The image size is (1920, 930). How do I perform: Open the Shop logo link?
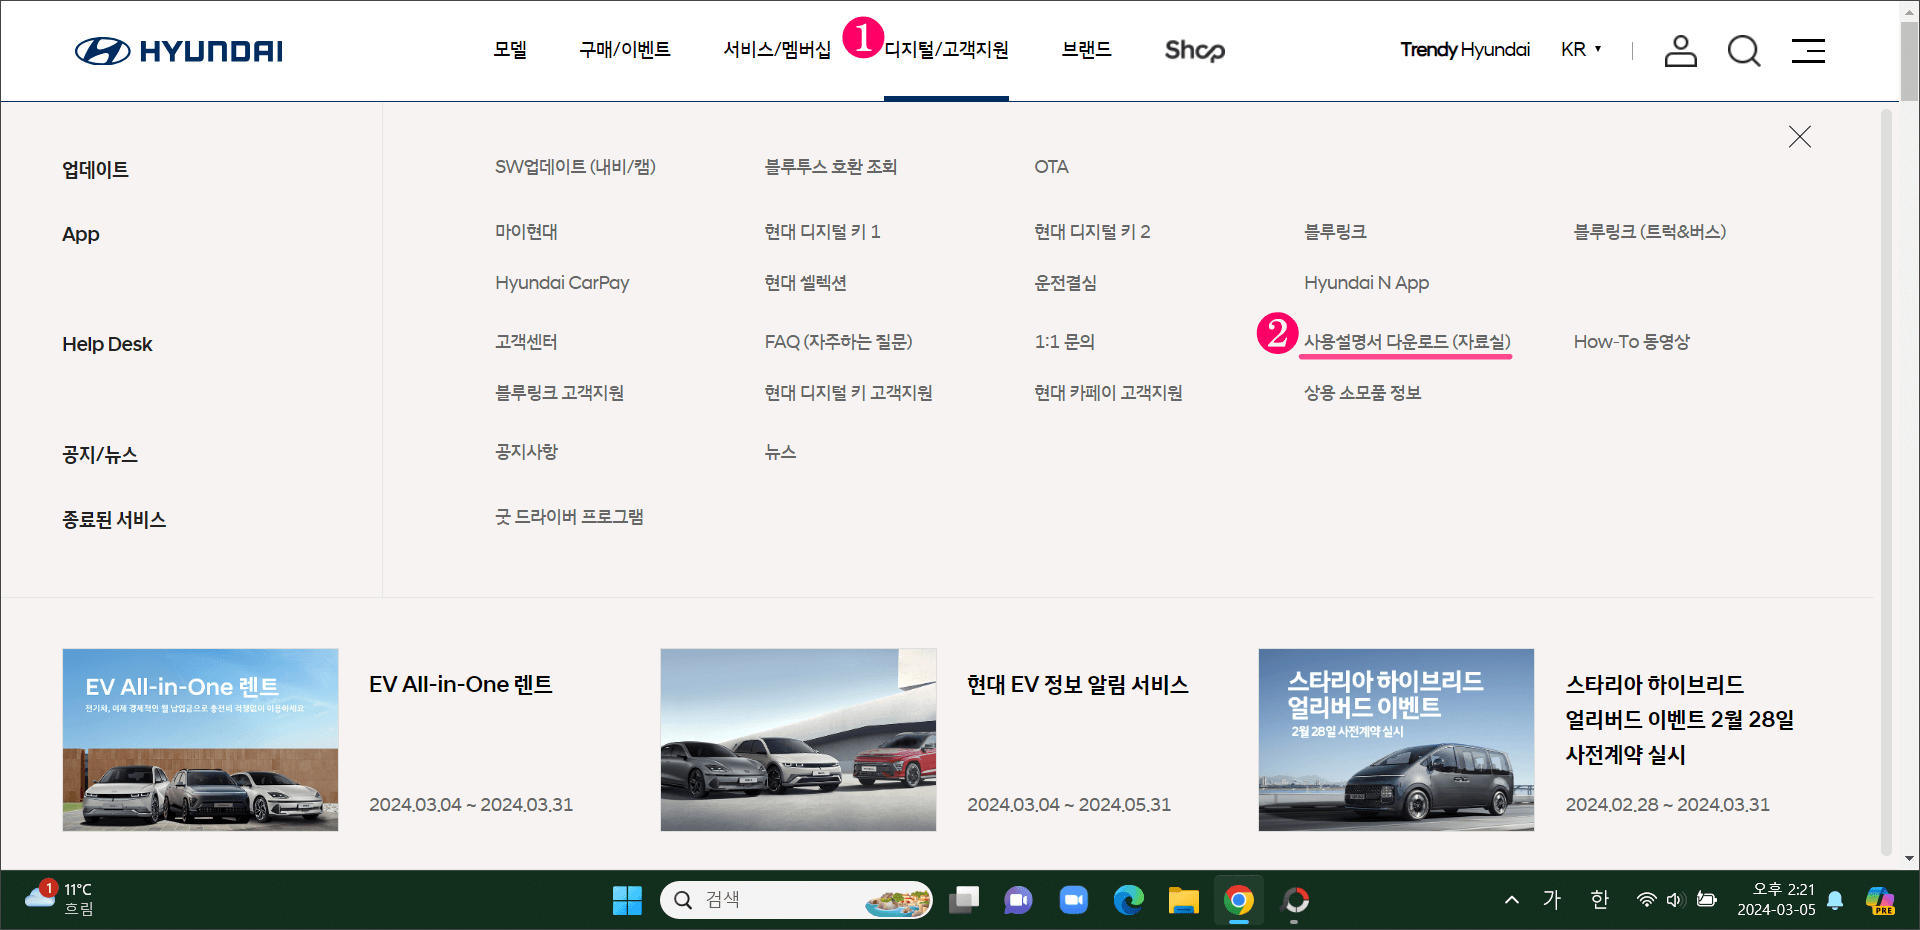[x=1195, y=50]
